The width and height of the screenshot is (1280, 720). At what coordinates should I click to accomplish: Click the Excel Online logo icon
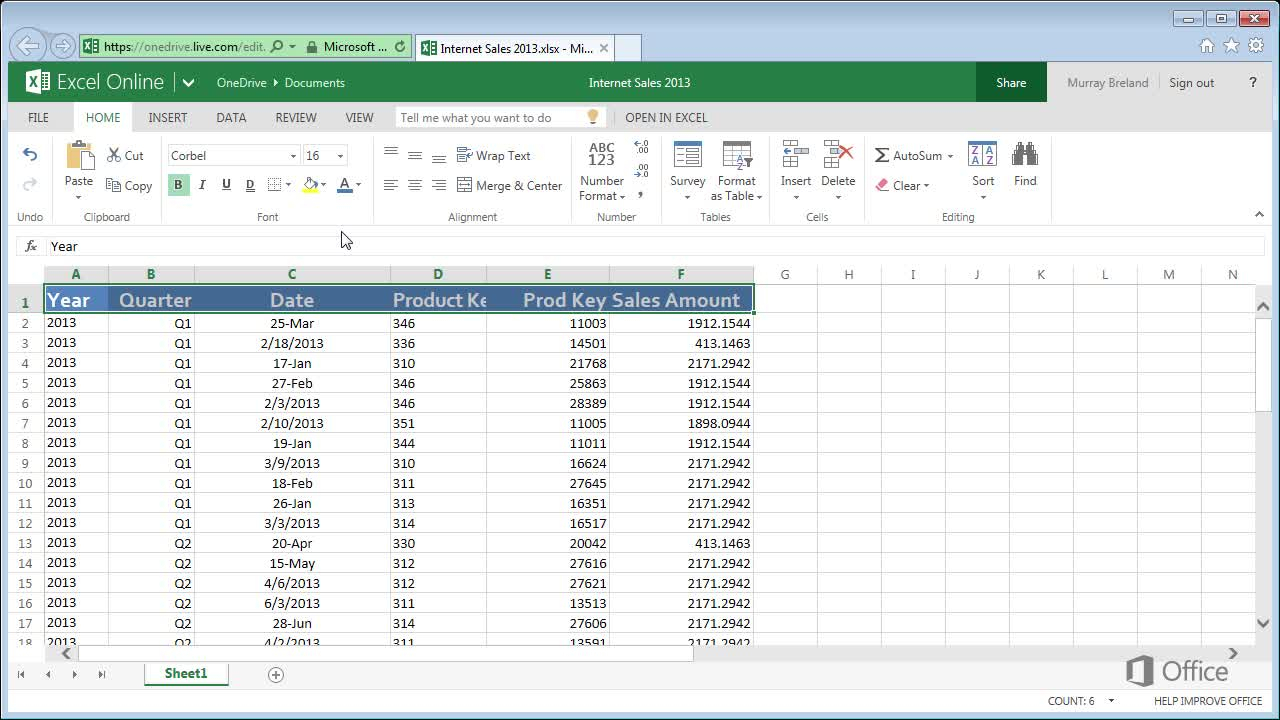click(x=38, y=82)
